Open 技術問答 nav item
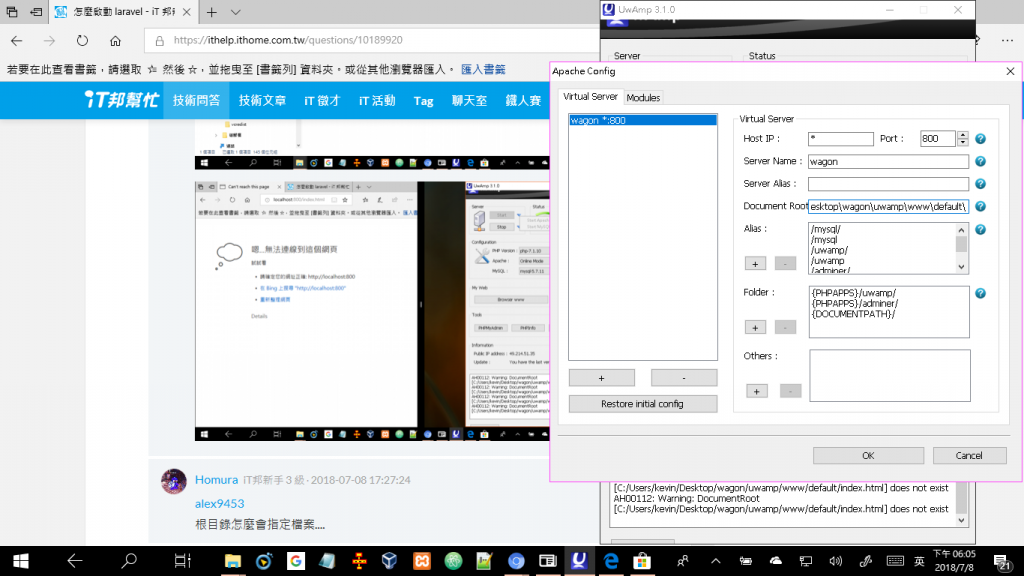This screenshot has width=1024, height=576. pyautogui.click(x=197, y=101)
